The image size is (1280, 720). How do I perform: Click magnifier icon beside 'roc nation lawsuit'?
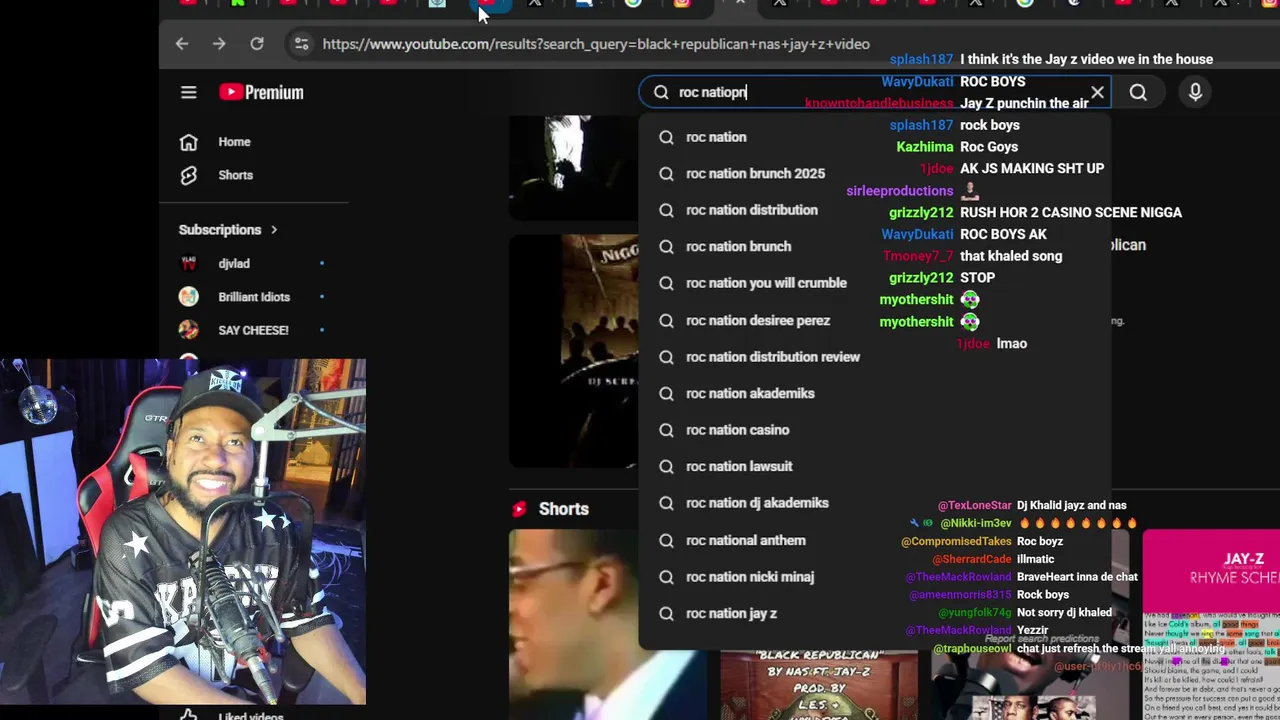tap(666, 466)
